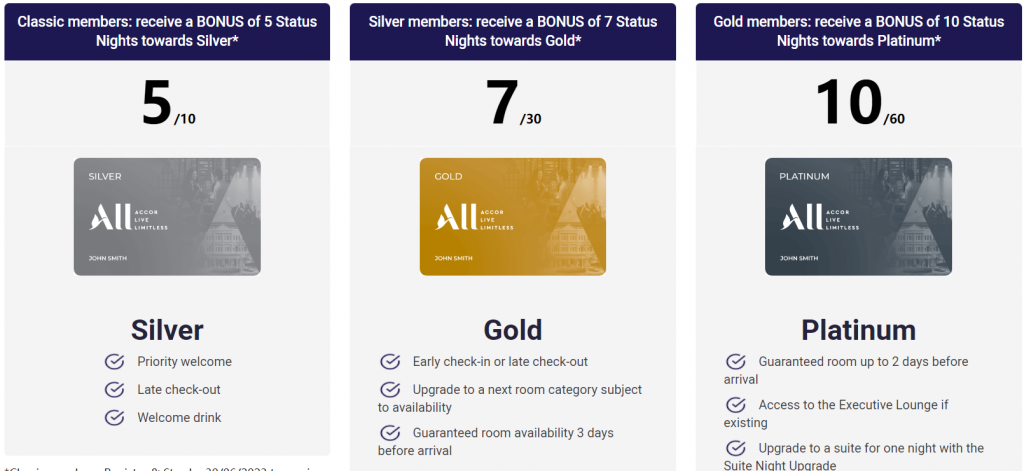1024x471 pixels.
Task: Click checkmark beside Suite Night Upgrade benefit
Action: click(736, 448)
